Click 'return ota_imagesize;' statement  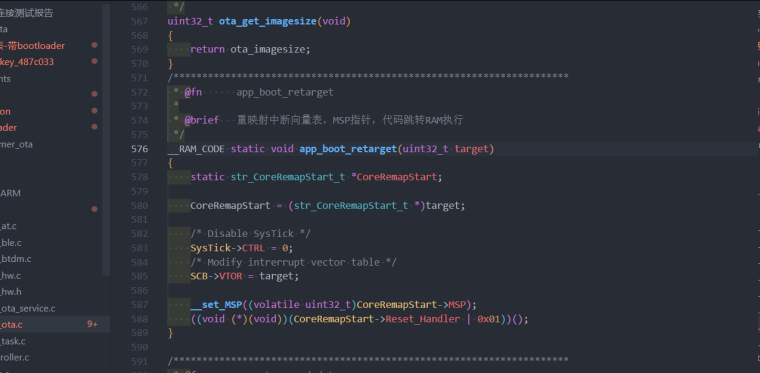click(250, 49)
